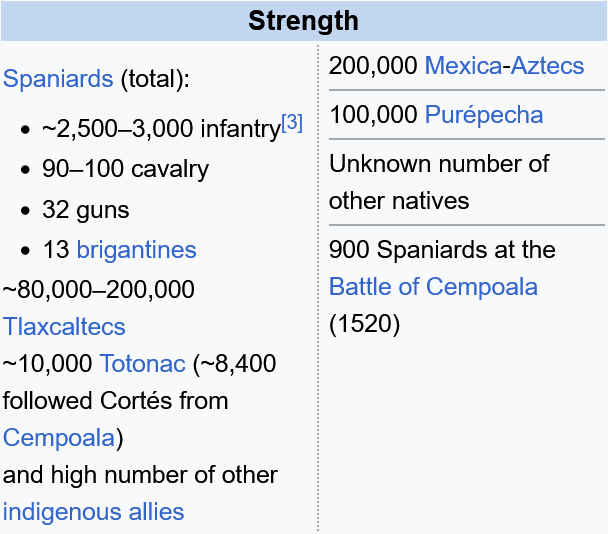Click the '~80,000–200,000' figure text
This screenshot has width=608, height=534.
click(98, 289)
